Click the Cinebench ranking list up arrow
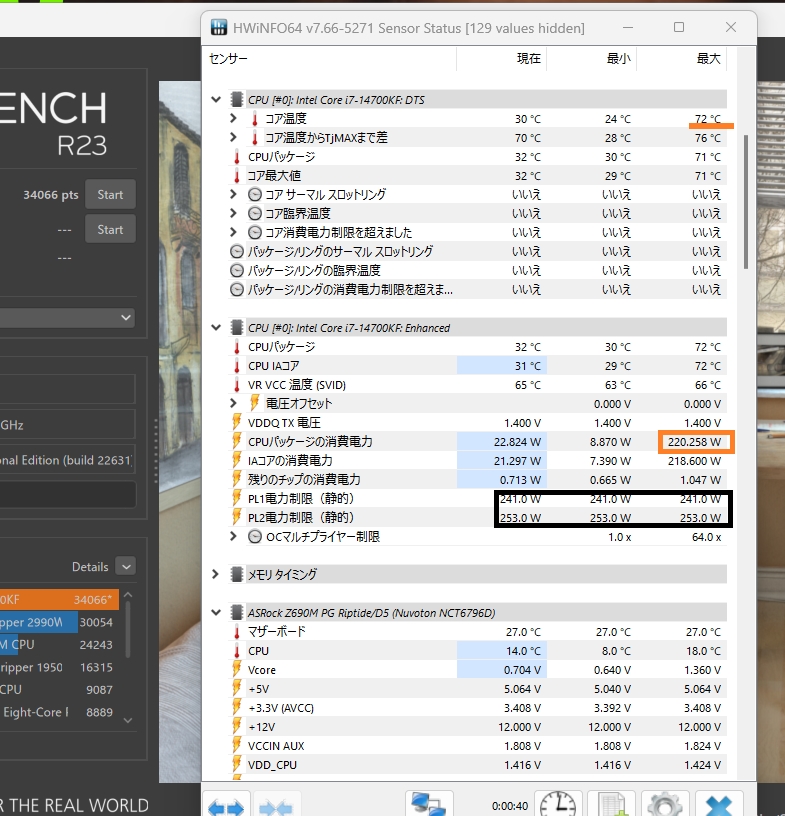This screenshot has width=785, height=816. click(x=128, y=594)
